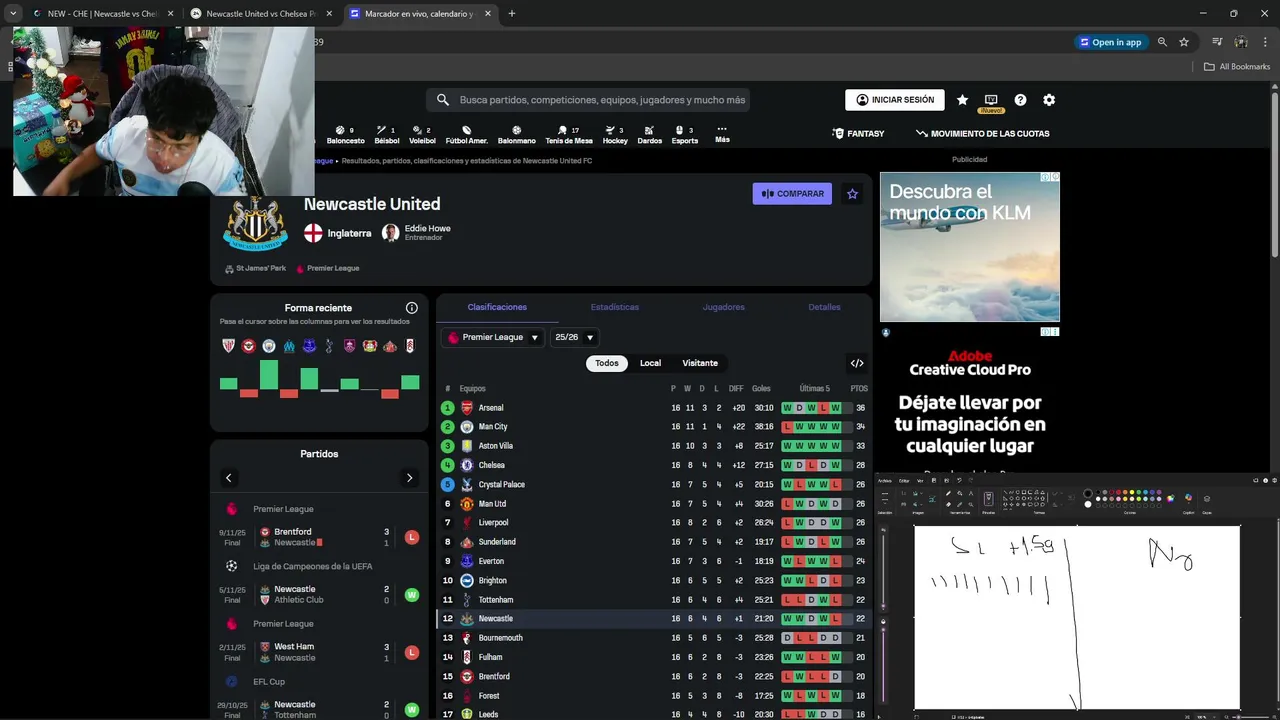Open Editar menu in Paint
This screenshot has height=720, width=1280.
[904, 480]
